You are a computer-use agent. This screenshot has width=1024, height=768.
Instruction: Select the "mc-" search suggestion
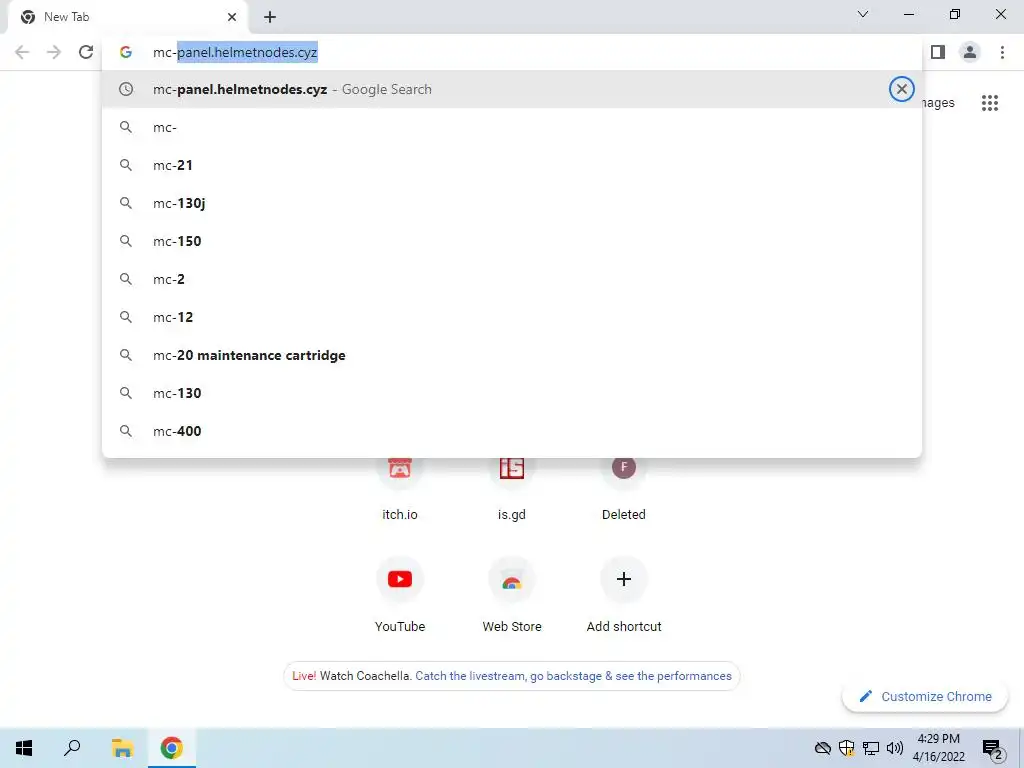[x=512, y=127]
